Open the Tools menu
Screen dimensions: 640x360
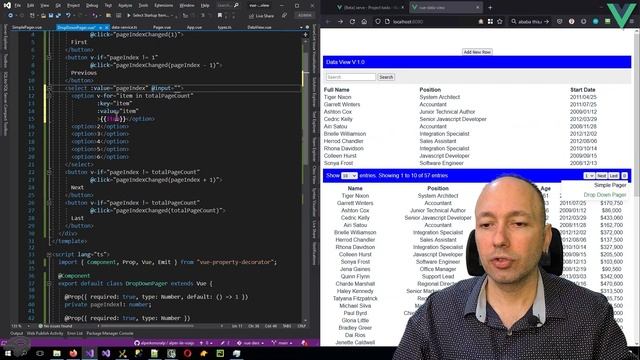pos(143,6)
